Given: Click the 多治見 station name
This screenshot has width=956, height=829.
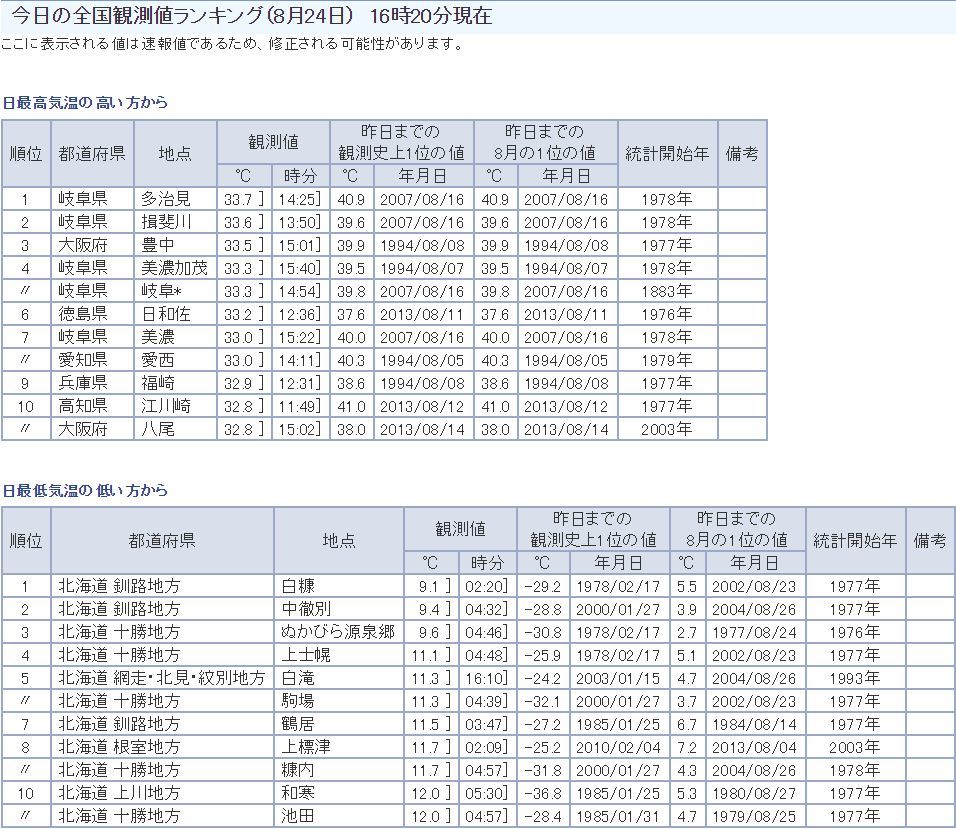Looking at the screenshot, I should (x=165, y=199).
